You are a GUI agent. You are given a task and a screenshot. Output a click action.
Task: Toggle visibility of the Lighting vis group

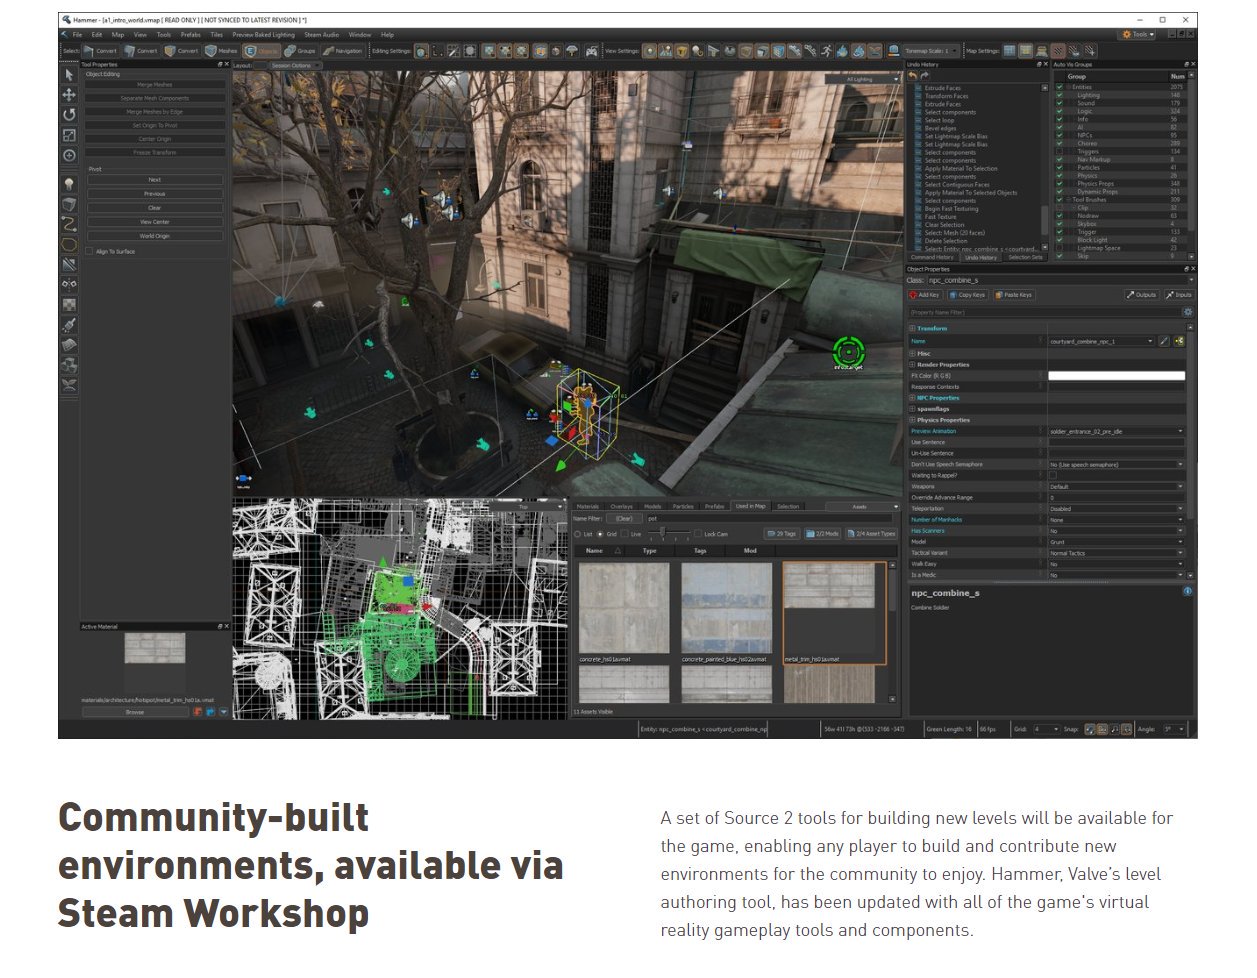[x=1060, y=96]
